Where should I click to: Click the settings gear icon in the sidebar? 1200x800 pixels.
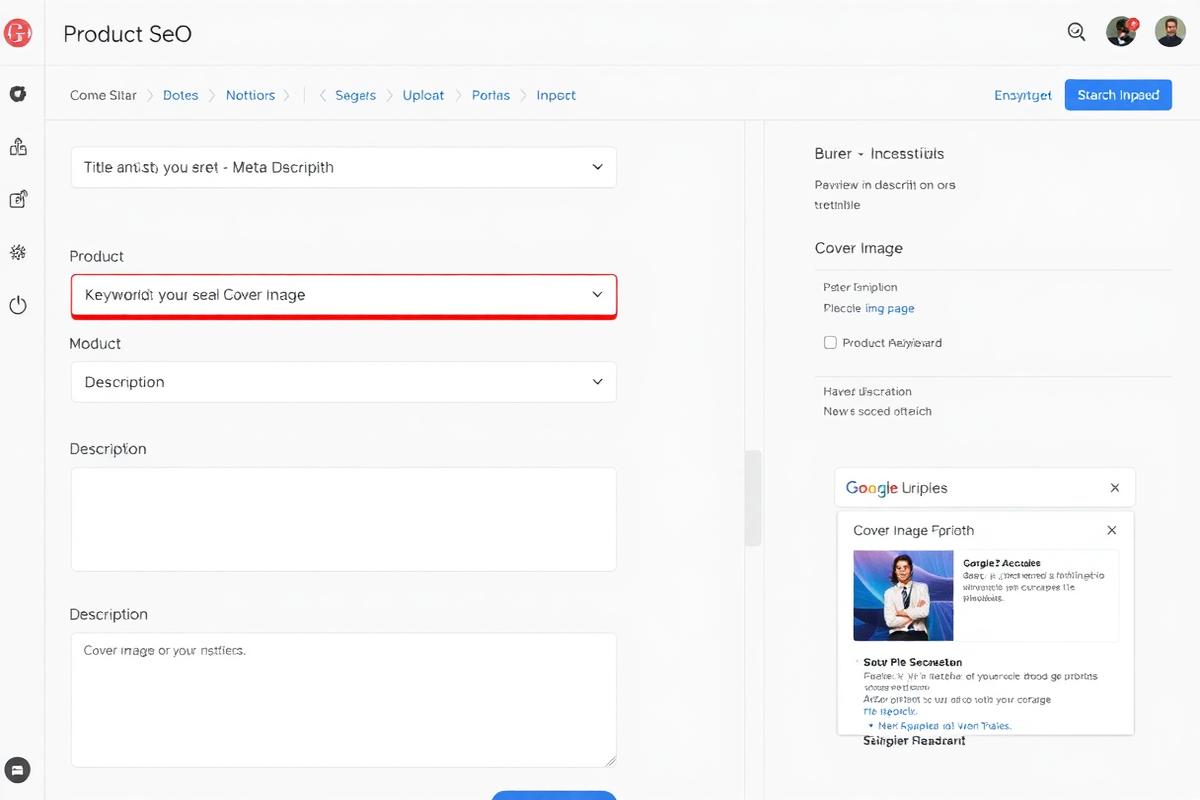click(17, 252)
